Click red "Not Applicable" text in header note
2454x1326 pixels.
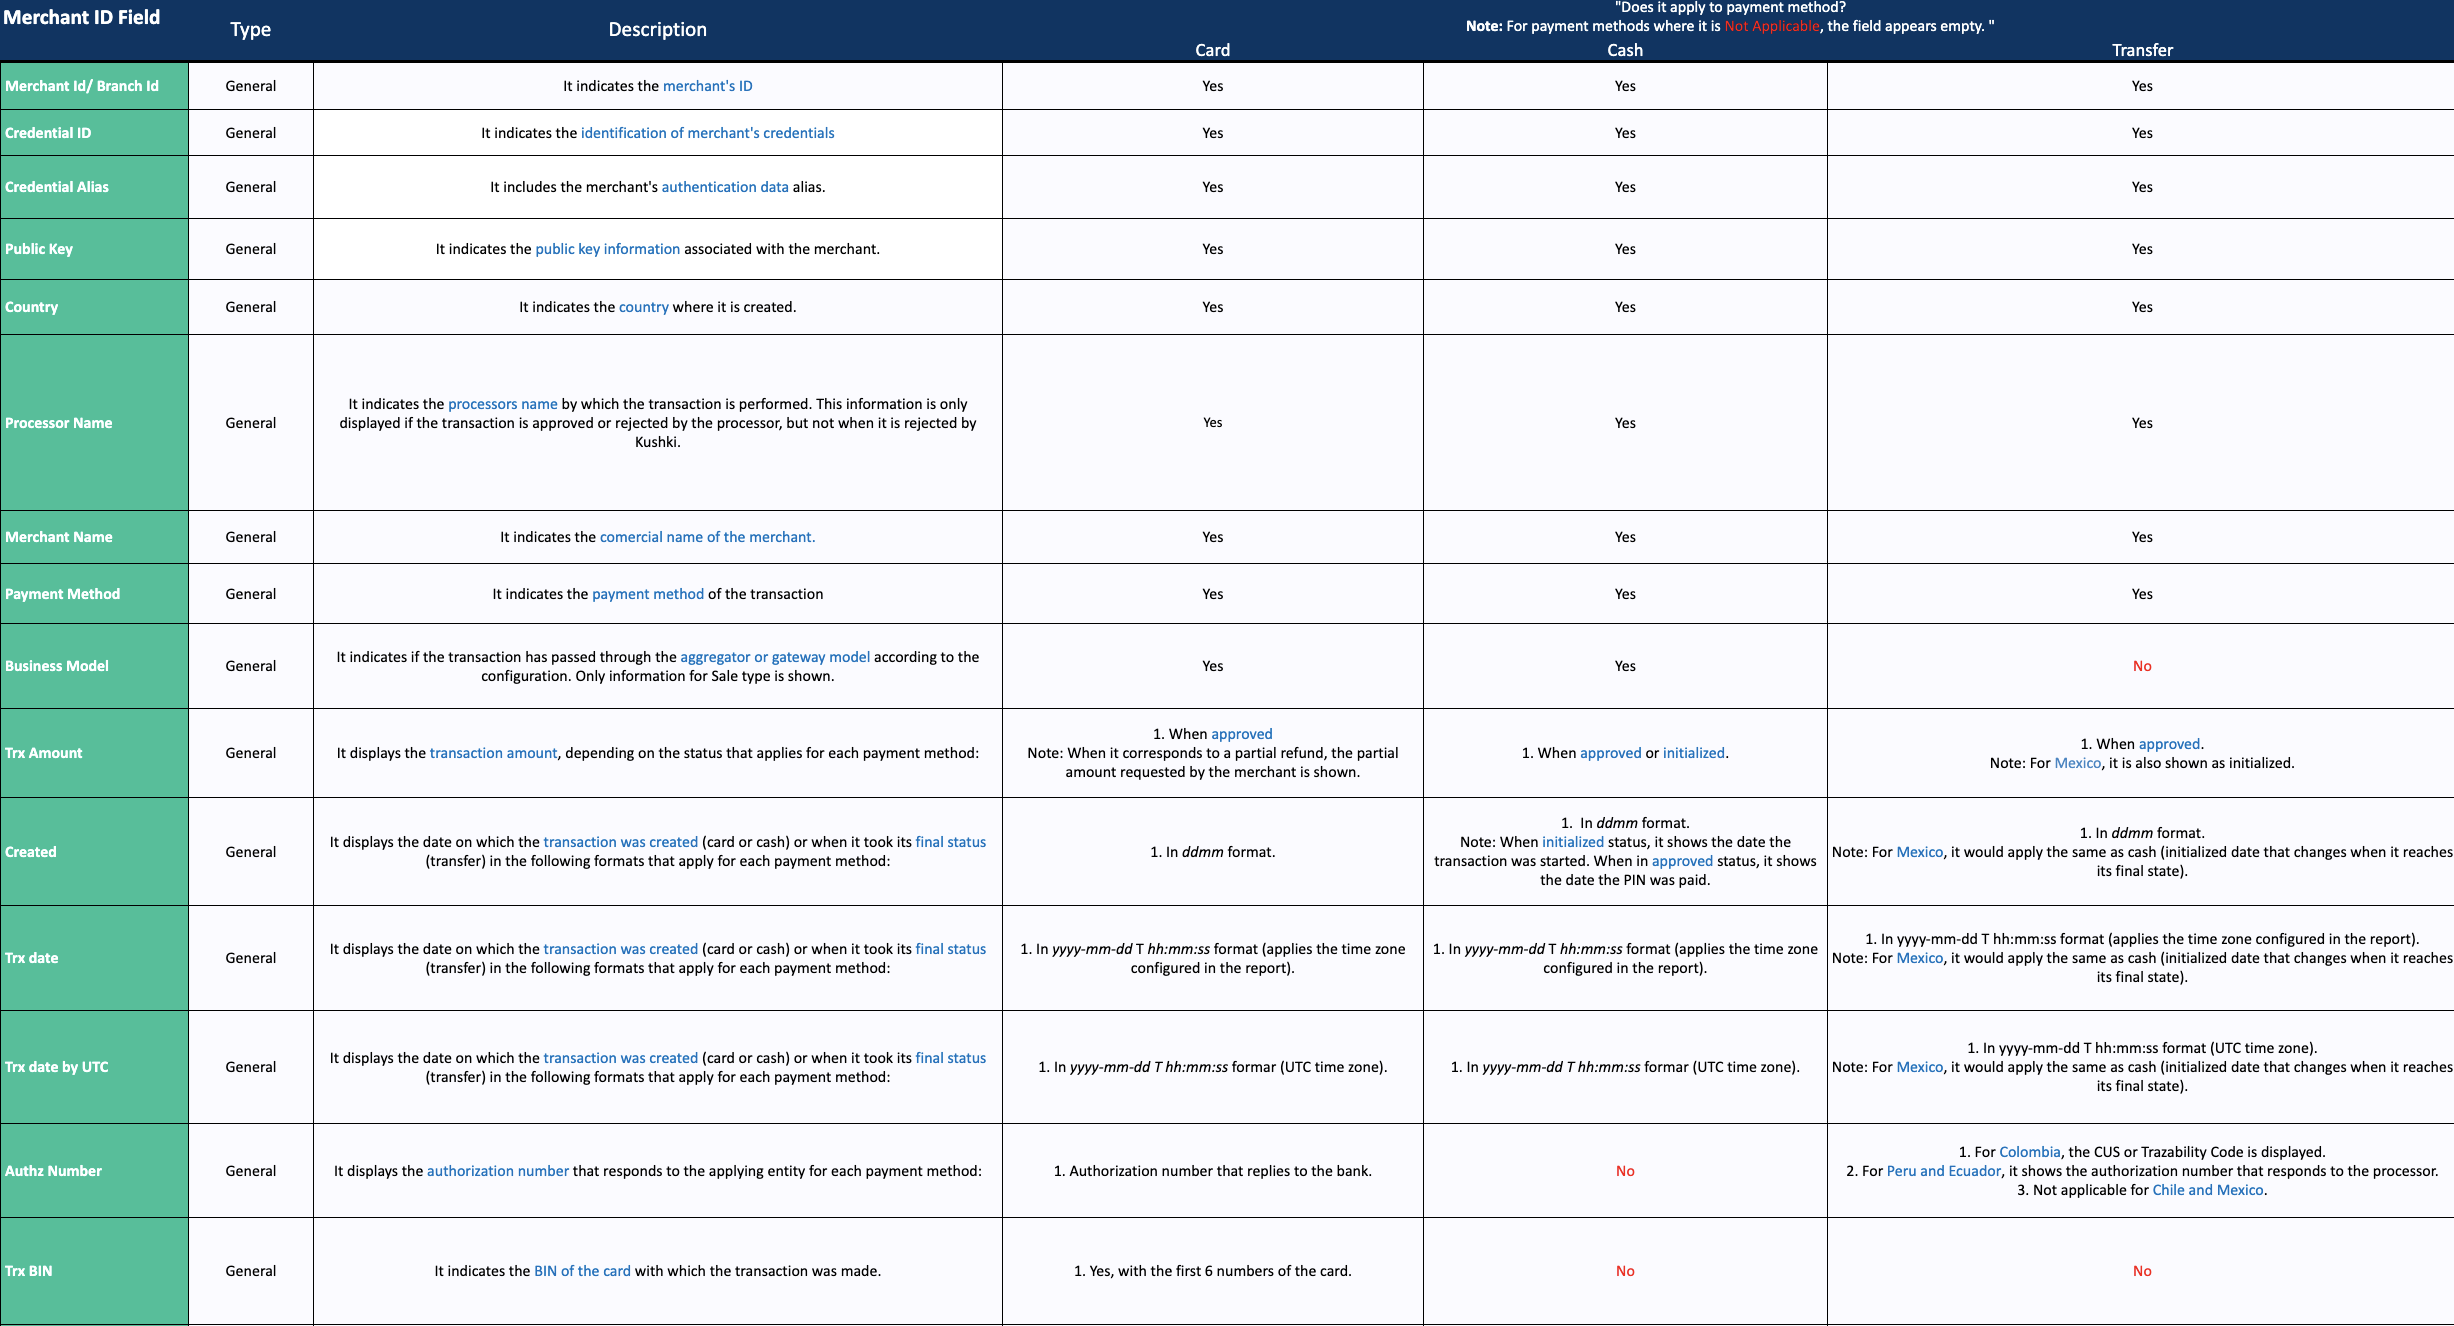[1771, 26]
